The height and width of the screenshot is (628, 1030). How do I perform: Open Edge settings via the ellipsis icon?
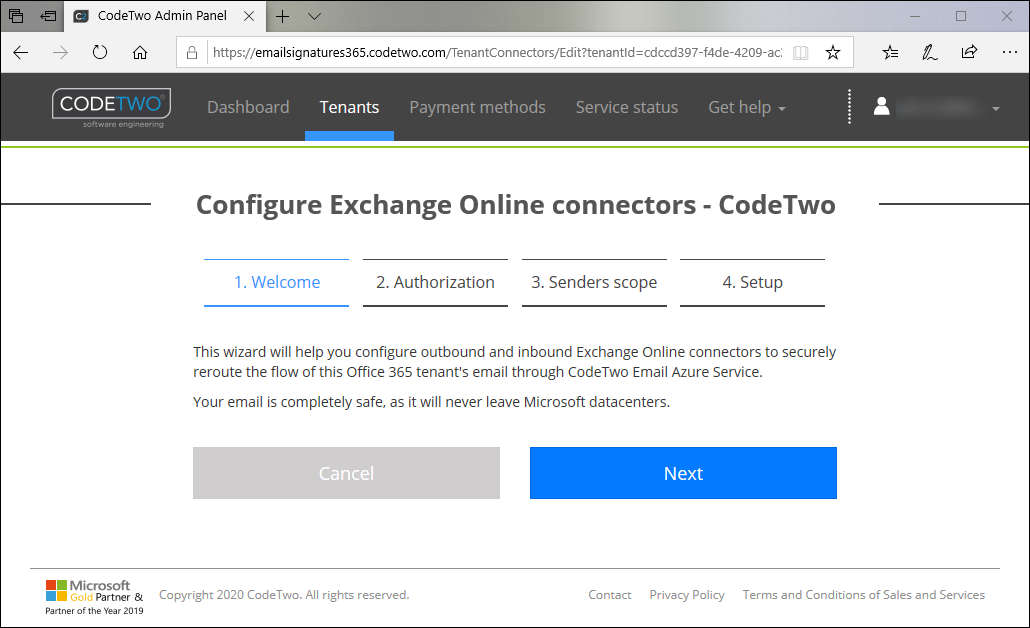(x=1010, y=52)
